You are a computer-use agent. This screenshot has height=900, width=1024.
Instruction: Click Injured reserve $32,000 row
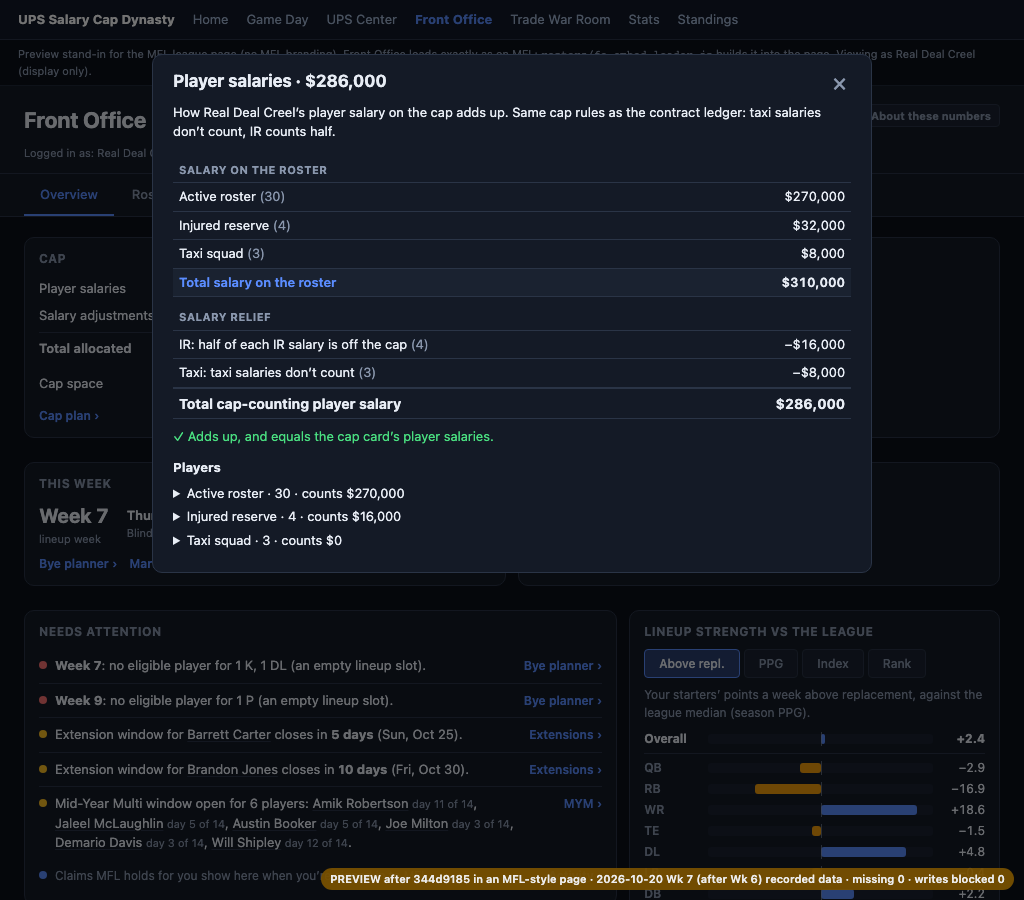click(511, 225)
